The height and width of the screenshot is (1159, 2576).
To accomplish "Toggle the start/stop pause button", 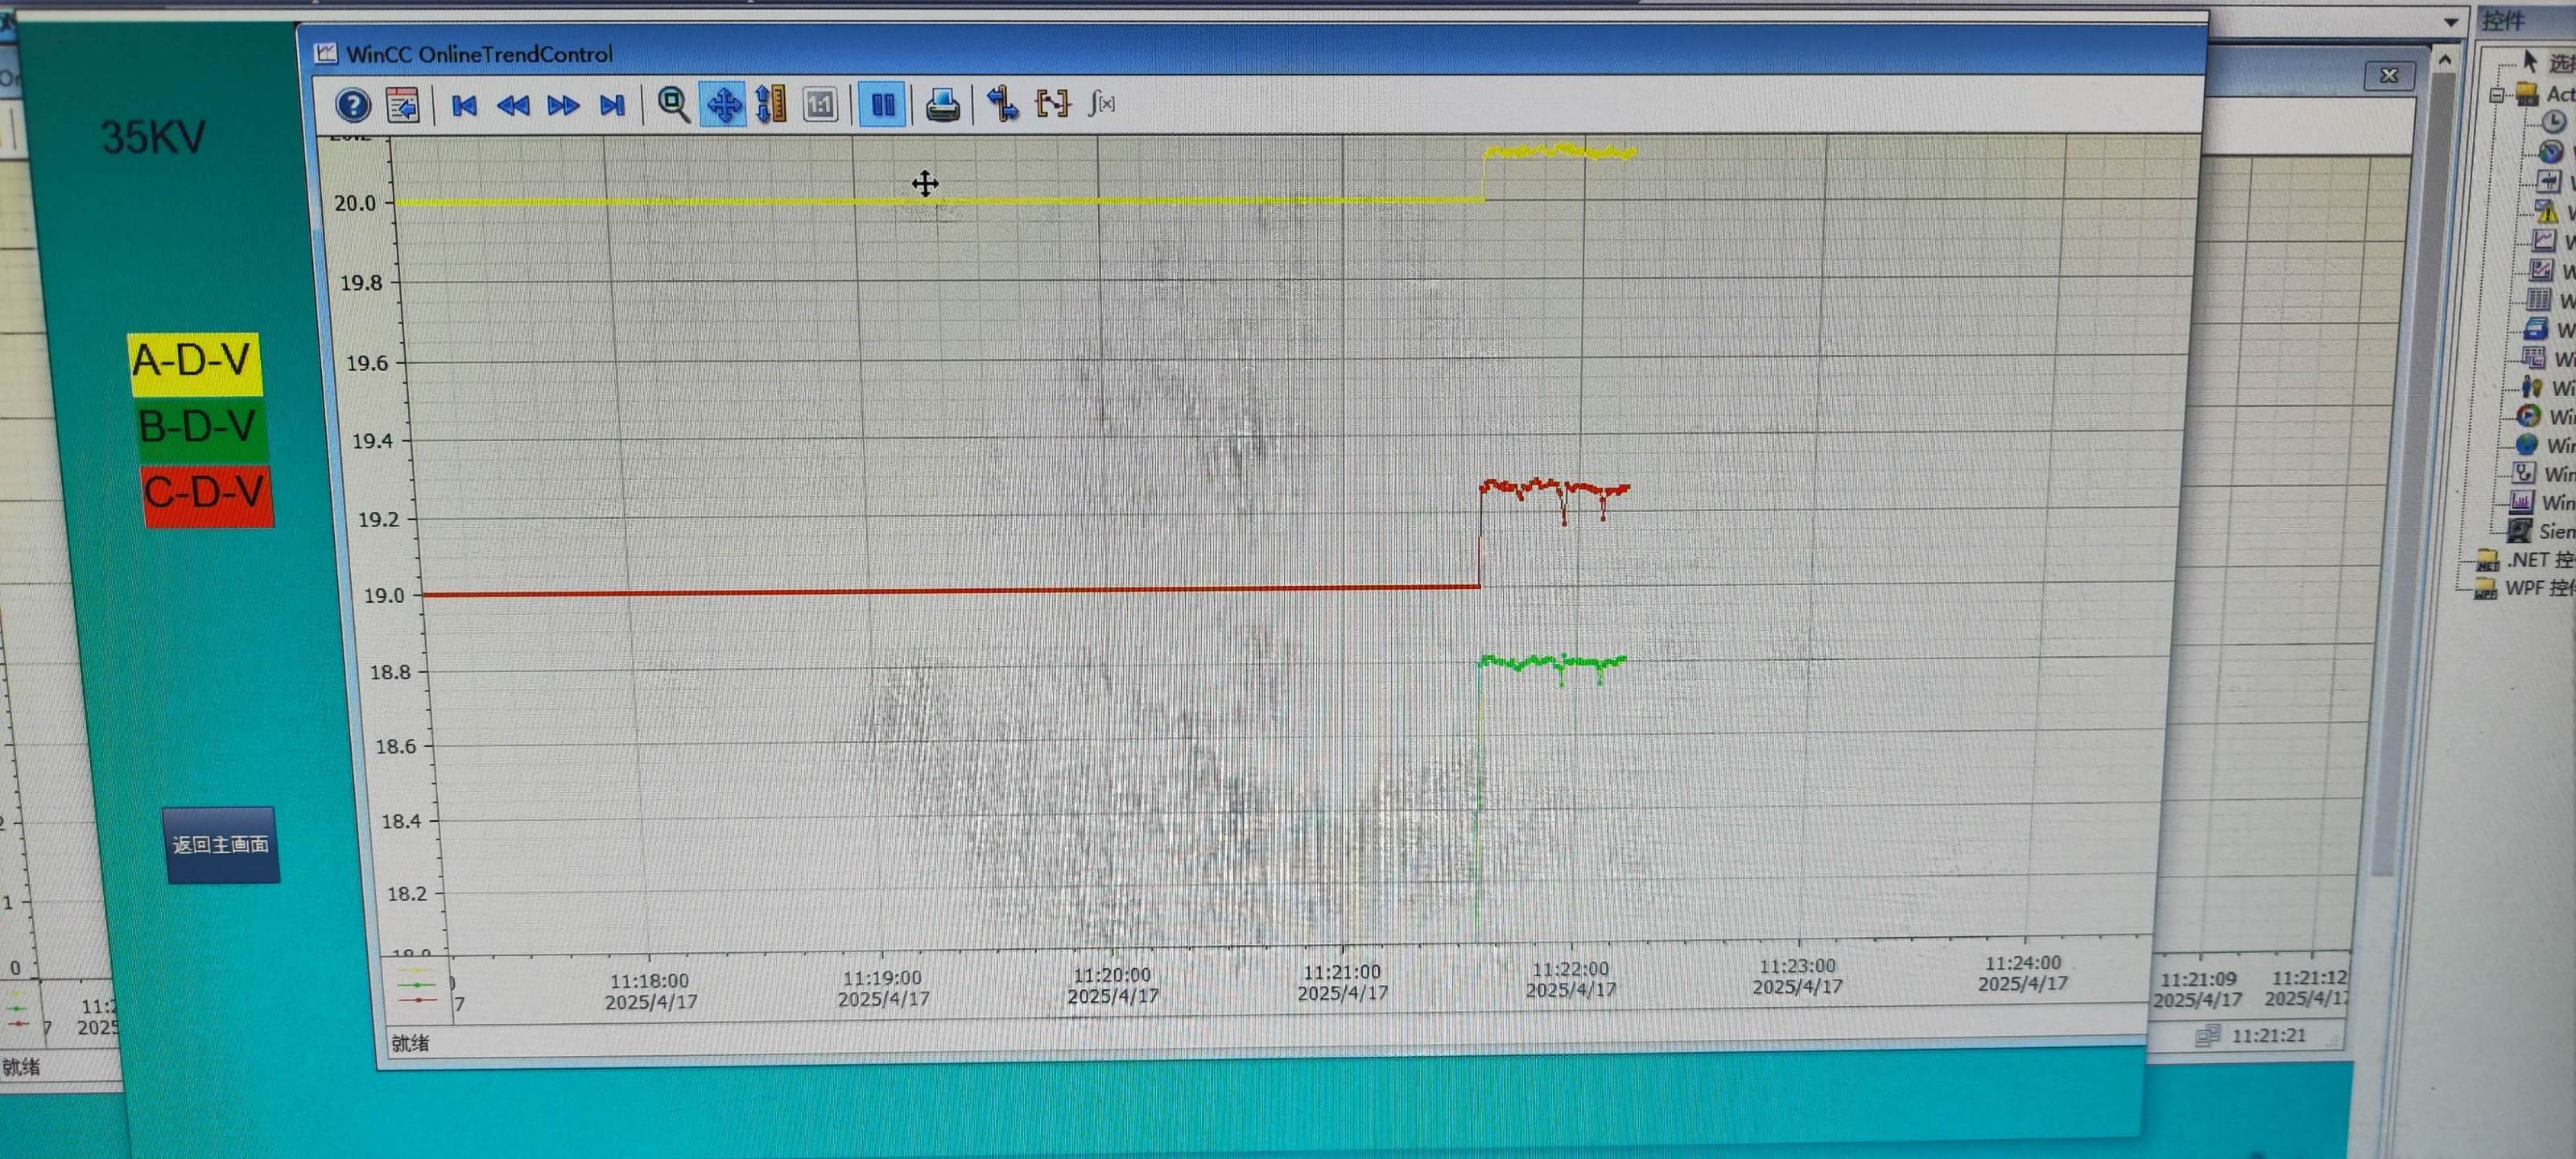I will click(882, 104).
